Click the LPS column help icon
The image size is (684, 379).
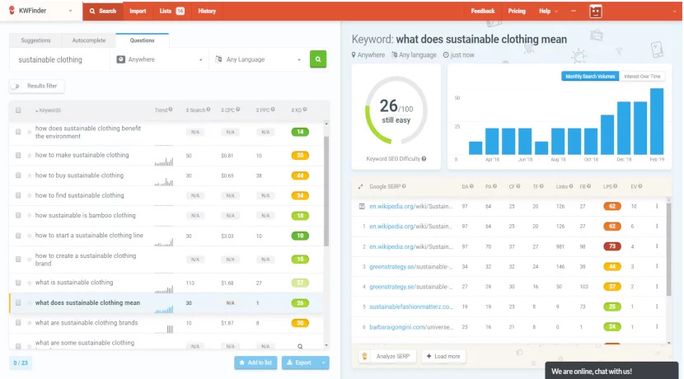(615, 186)
